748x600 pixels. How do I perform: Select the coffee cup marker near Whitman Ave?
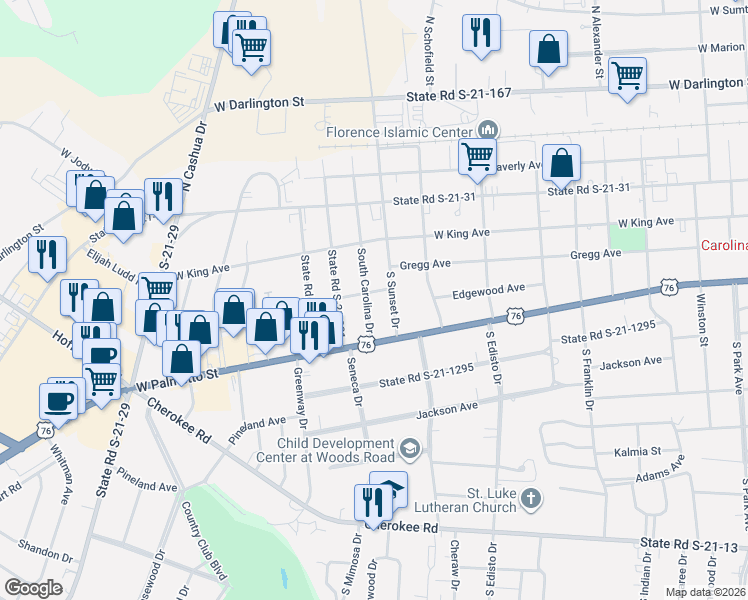tap(58, 403)
